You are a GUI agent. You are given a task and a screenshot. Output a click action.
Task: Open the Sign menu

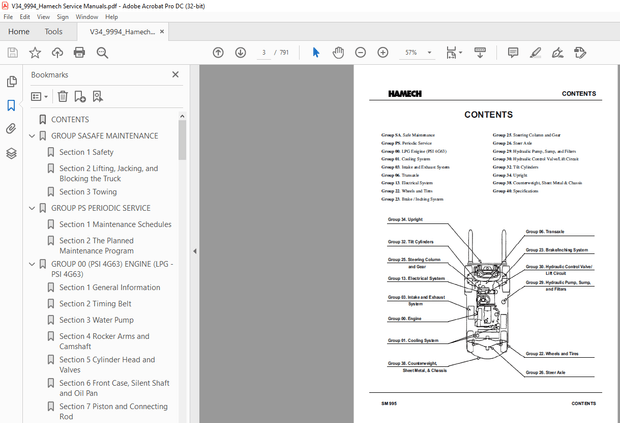[x=62, y=17]
